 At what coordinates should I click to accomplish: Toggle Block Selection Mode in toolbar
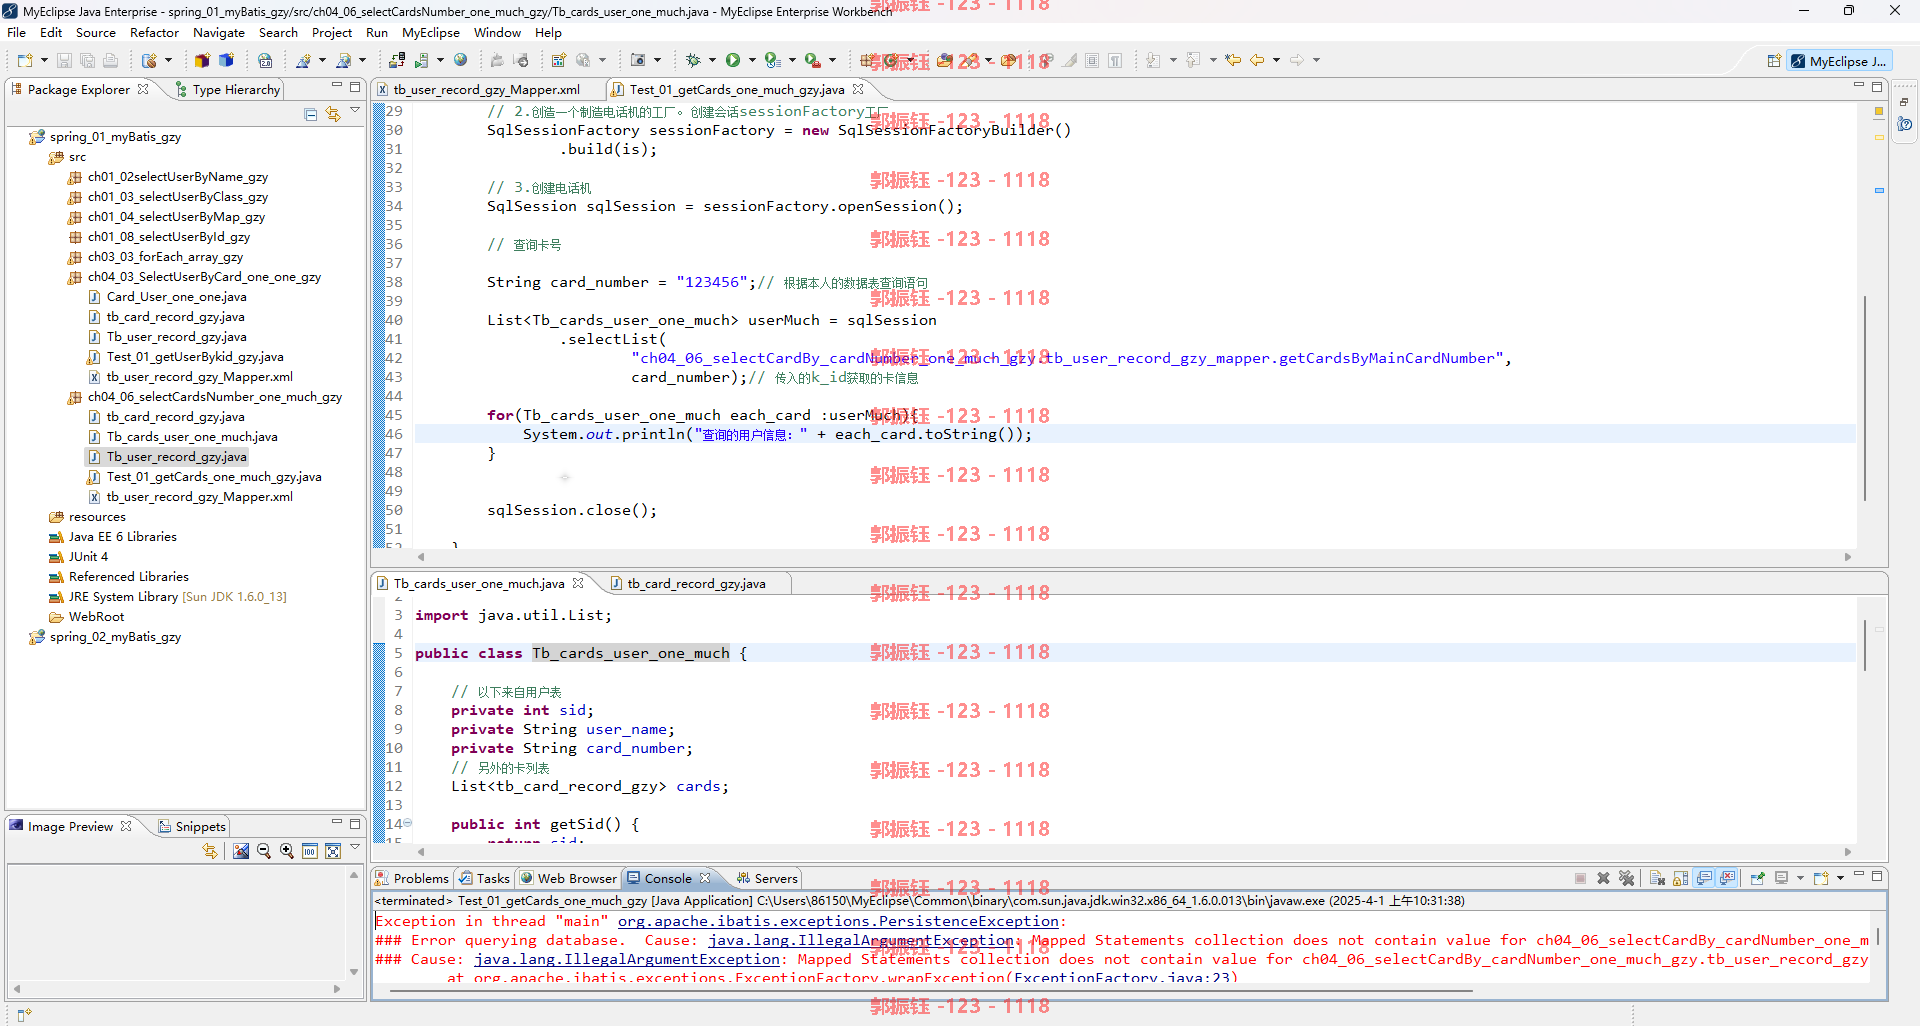(1092, 61)
